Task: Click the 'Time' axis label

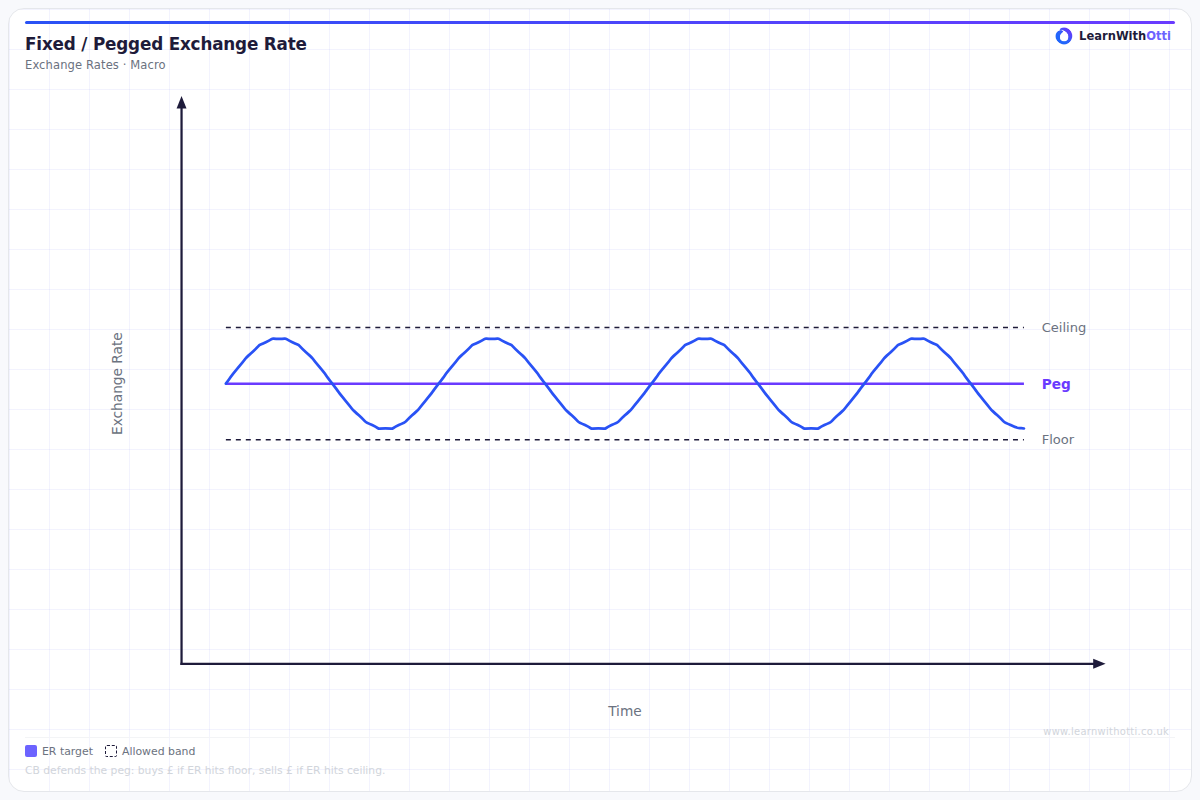Action: point(625,711)
